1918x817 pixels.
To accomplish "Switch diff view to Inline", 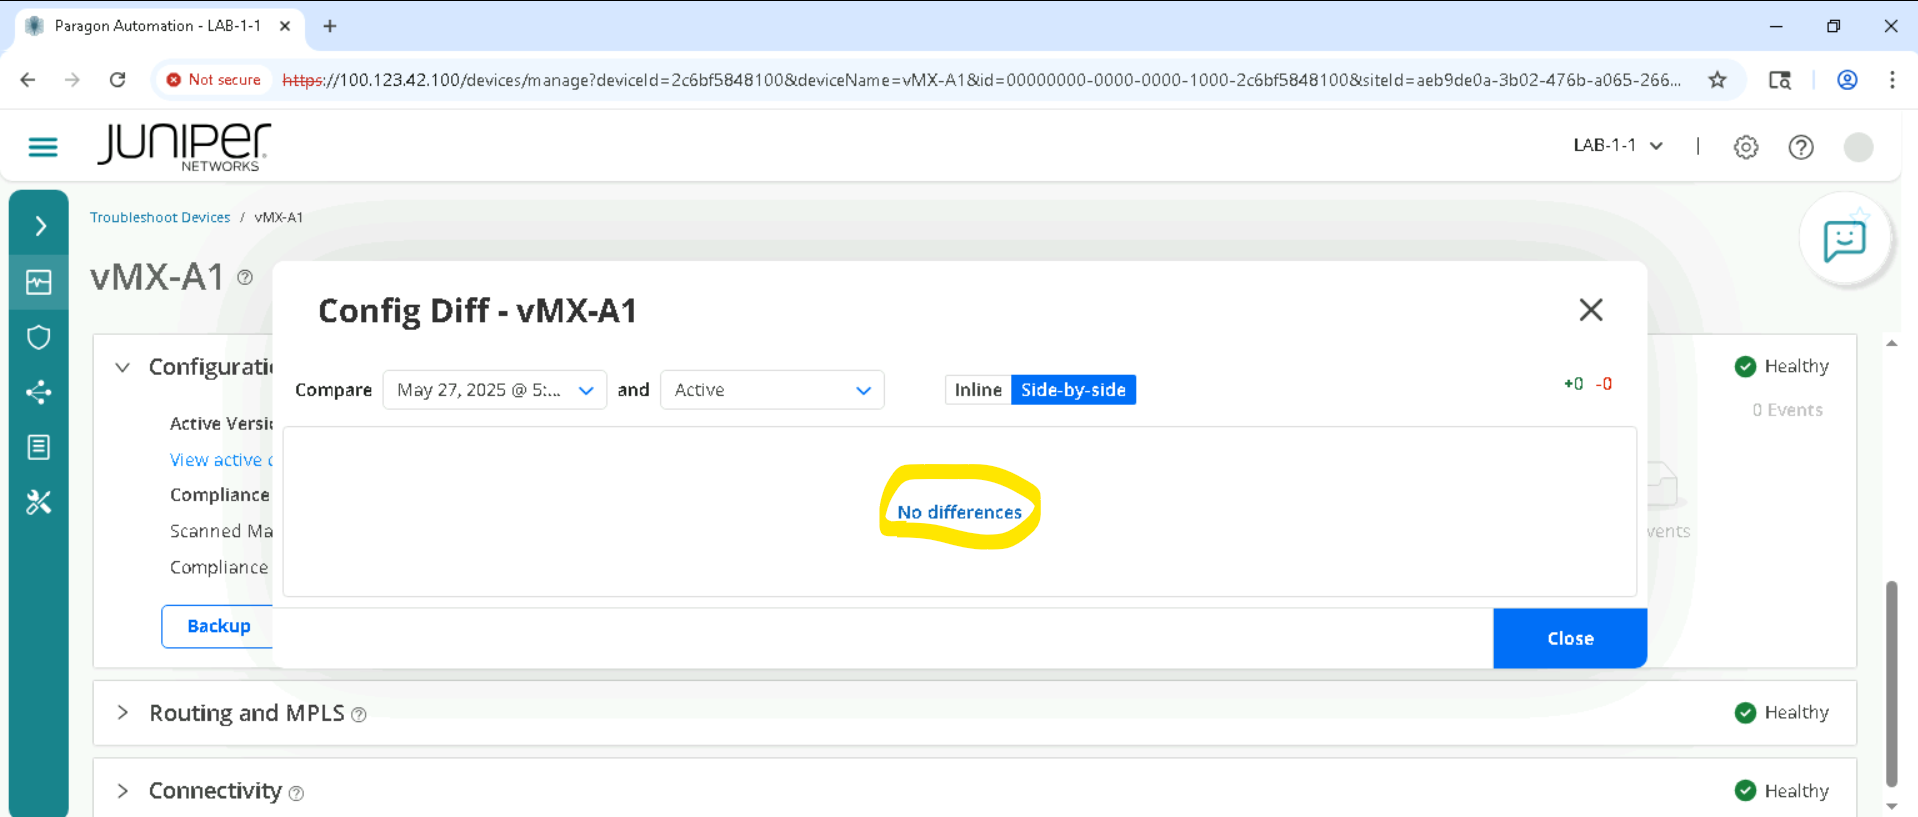I will pos(977,390).
